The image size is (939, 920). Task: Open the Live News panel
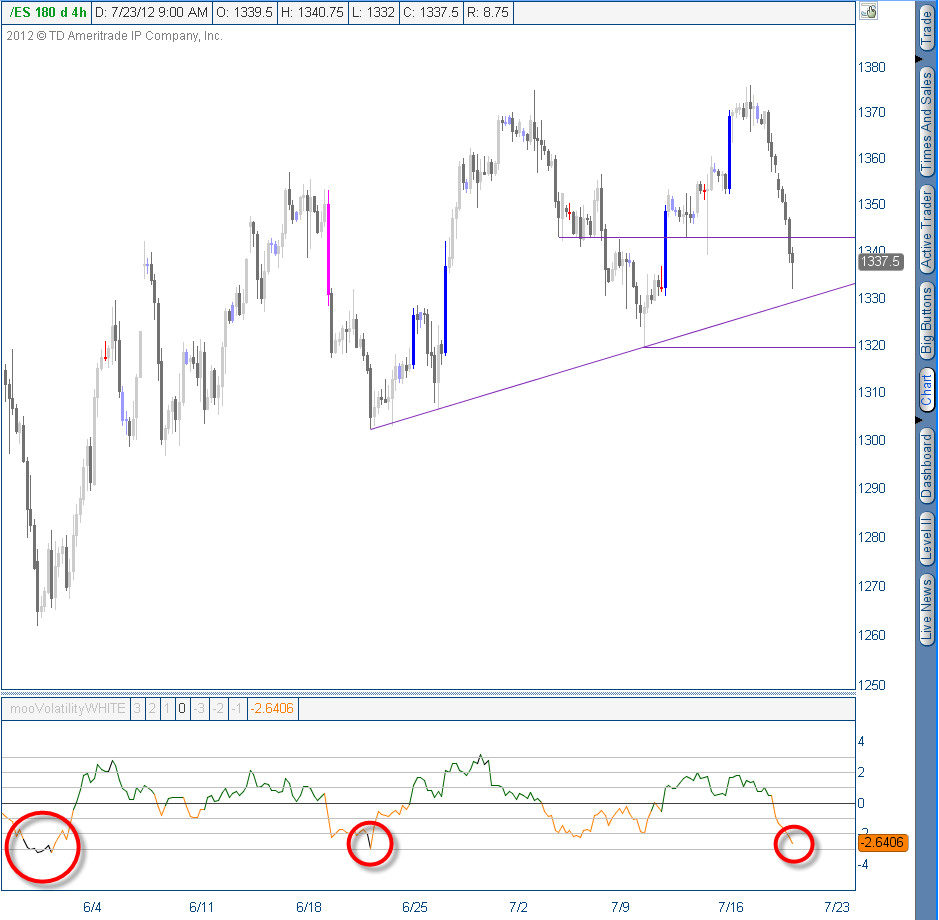point(928,605)
